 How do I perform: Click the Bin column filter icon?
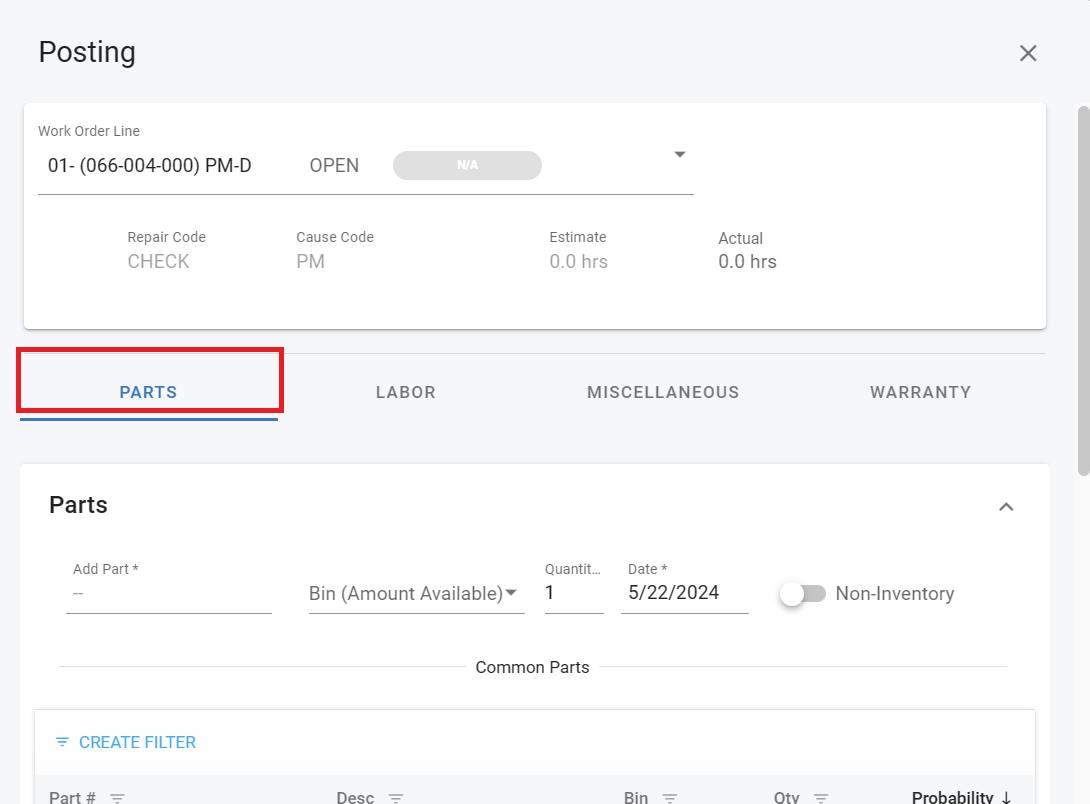point(669,797)
